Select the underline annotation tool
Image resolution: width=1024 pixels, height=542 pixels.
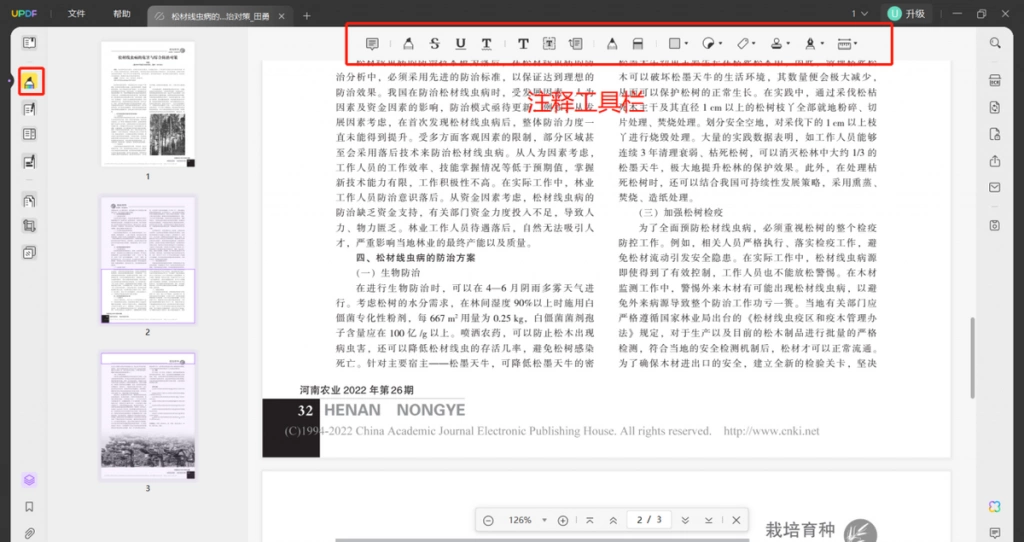tap(460, 44)
